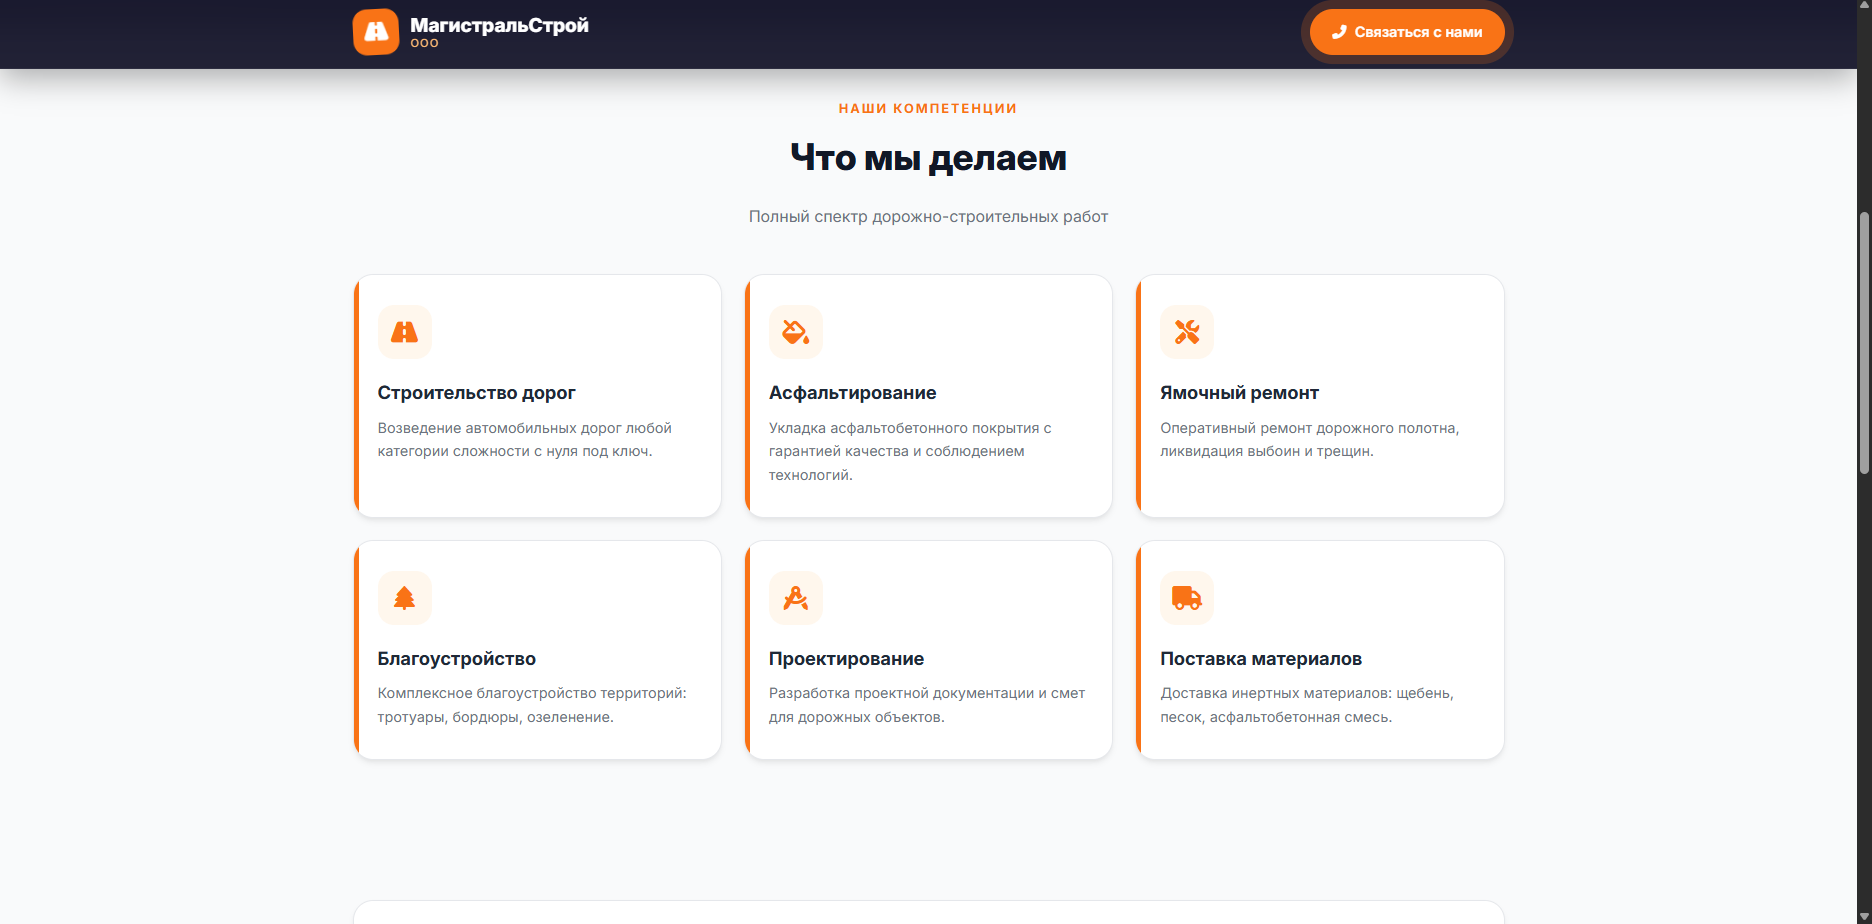
Task: Click the Что мы делаем heading
Action: click(x=928, y=158)
